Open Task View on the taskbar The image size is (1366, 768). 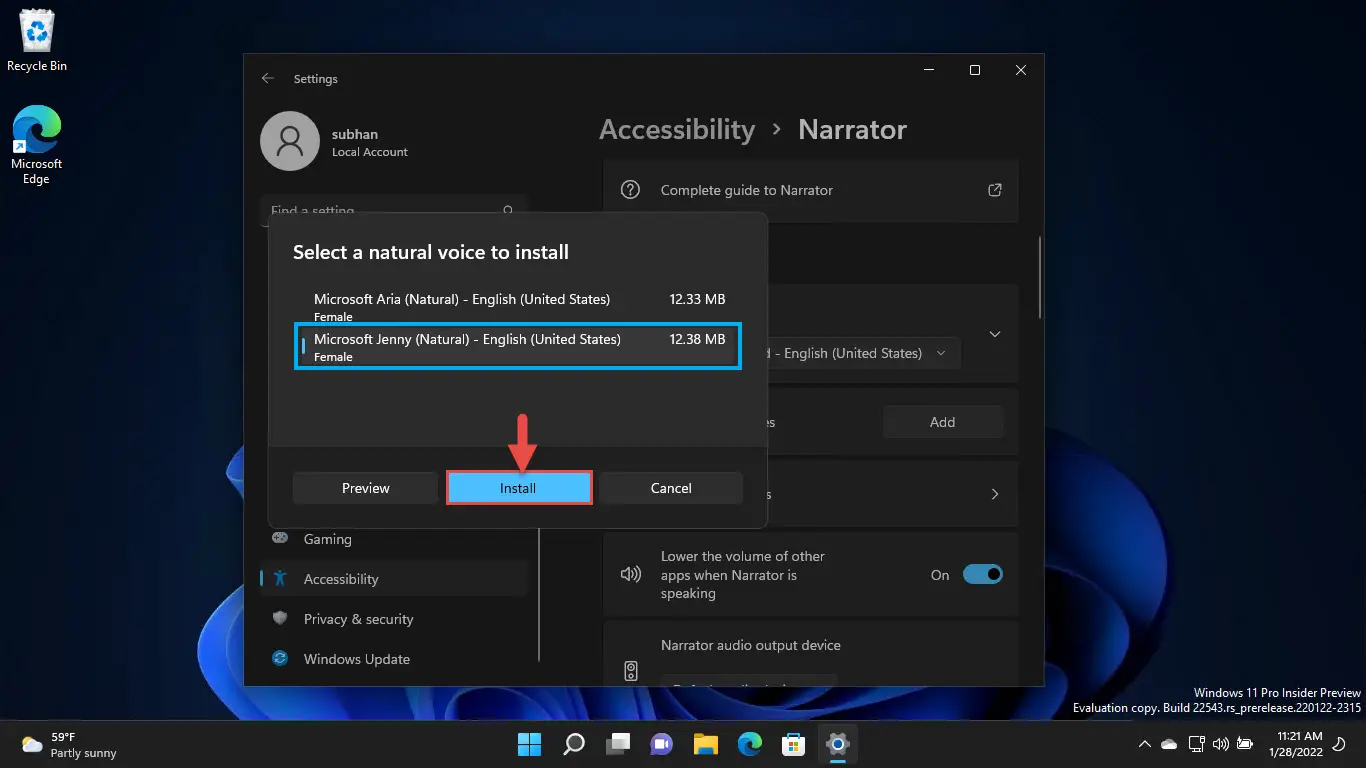pyautogui.click(x=618, y=744)
